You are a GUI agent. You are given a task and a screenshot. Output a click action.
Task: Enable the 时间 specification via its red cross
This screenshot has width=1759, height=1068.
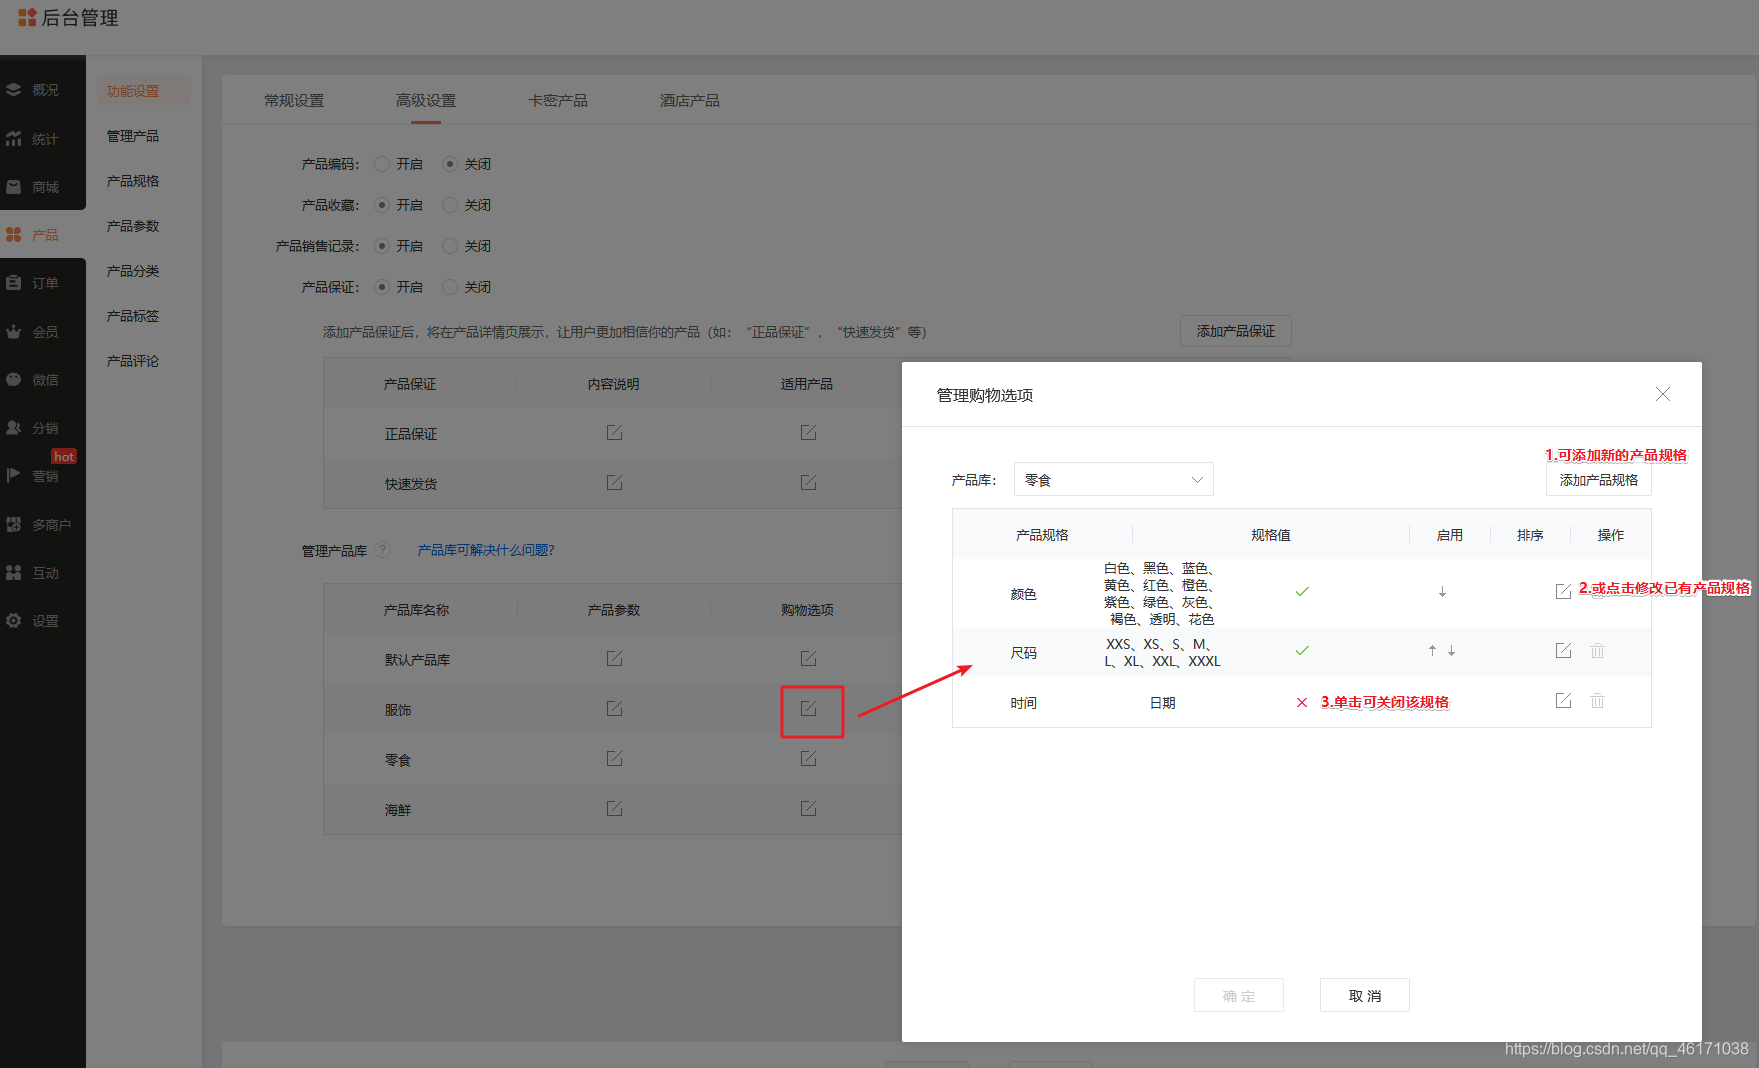1302,702
